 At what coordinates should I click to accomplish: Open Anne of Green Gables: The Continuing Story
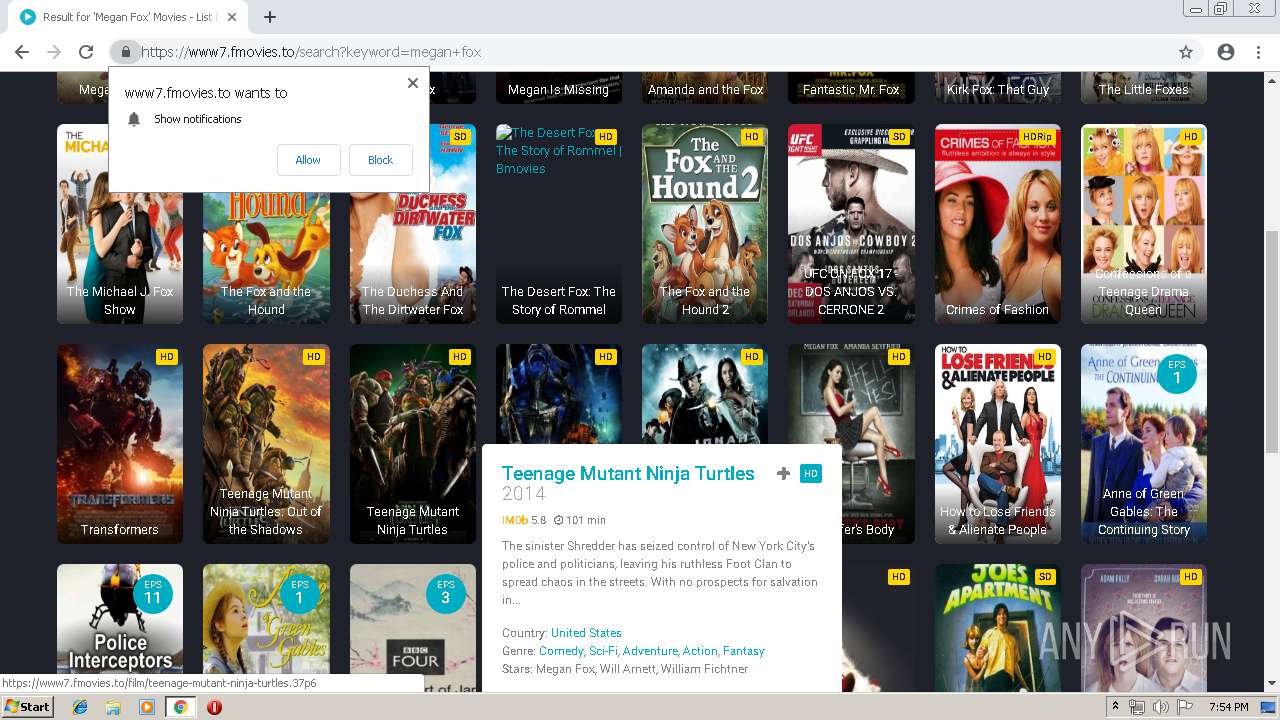(x=1144, y=444)
